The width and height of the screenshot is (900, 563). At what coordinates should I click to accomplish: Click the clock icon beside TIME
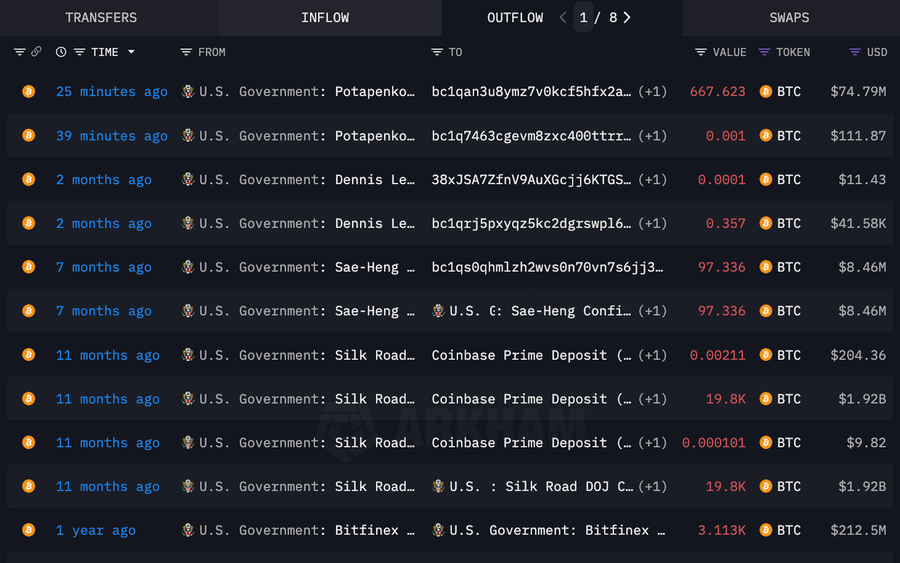click(61, 52)
